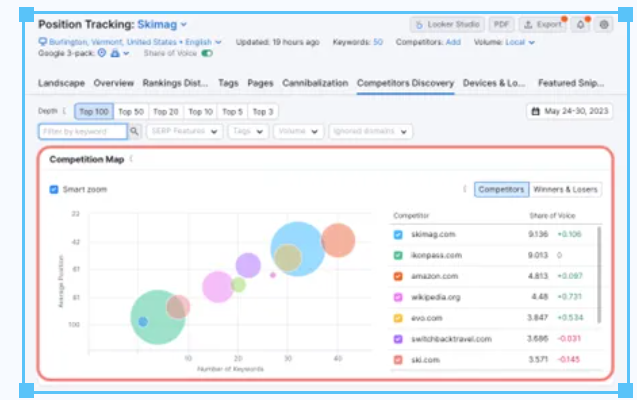Click the Add competitors link
The width and height of the screenshot is (637, 400).
point(453,42)
